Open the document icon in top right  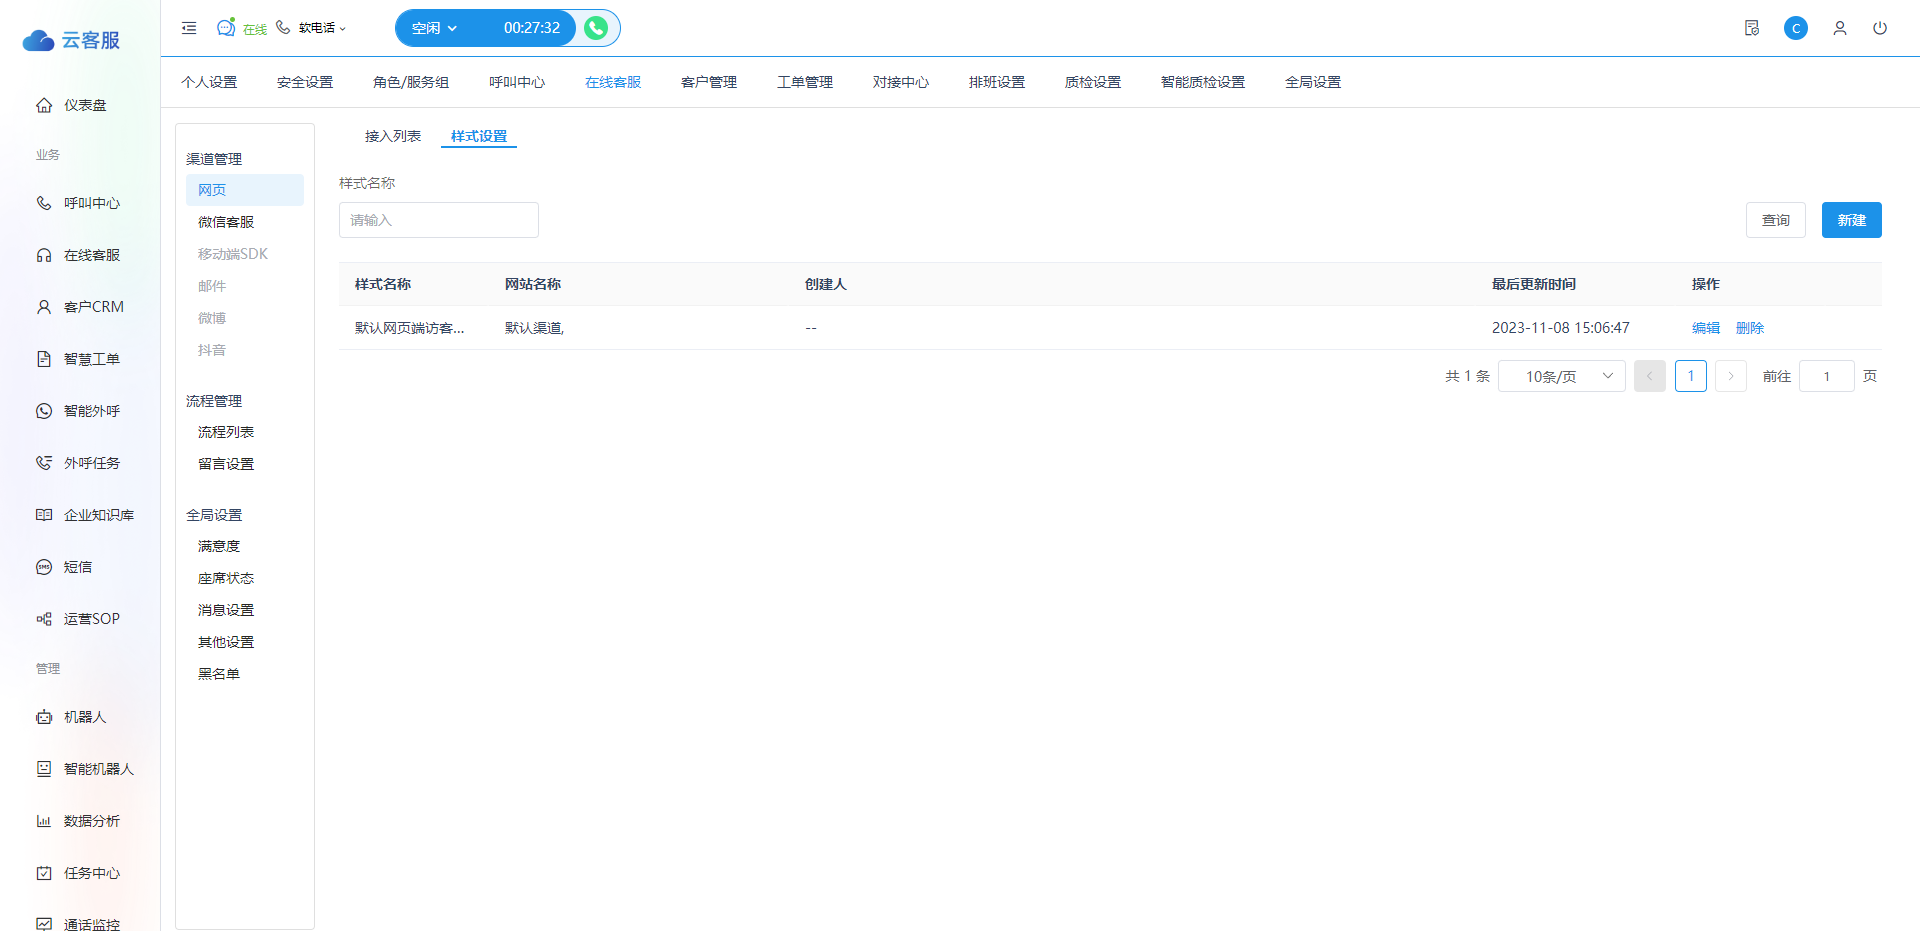pyautogui.click(x=1752, y=28)
